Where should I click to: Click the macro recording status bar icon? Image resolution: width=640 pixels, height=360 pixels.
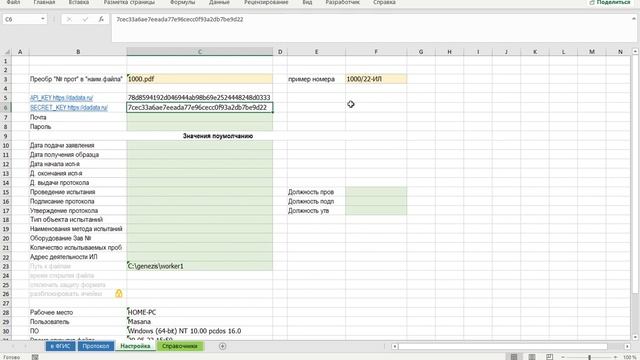click(35, 357)
